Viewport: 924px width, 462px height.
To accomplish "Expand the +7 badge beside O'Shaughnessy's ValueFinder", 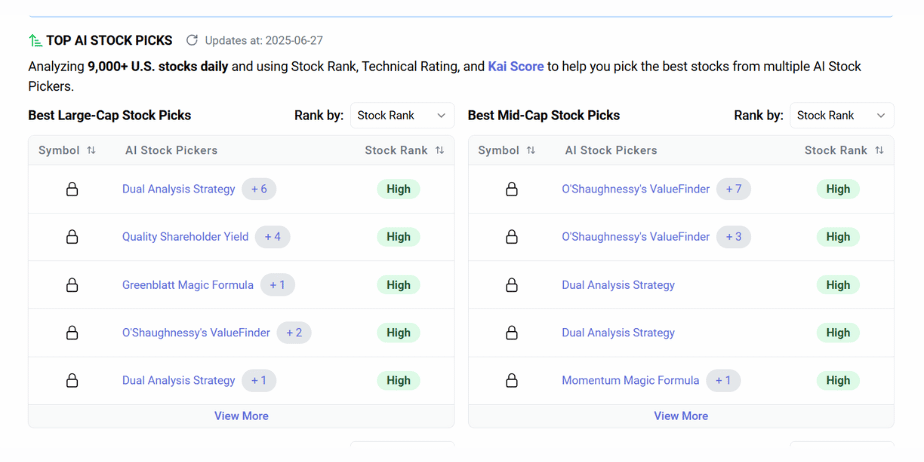I will click(x=734, y=189).
